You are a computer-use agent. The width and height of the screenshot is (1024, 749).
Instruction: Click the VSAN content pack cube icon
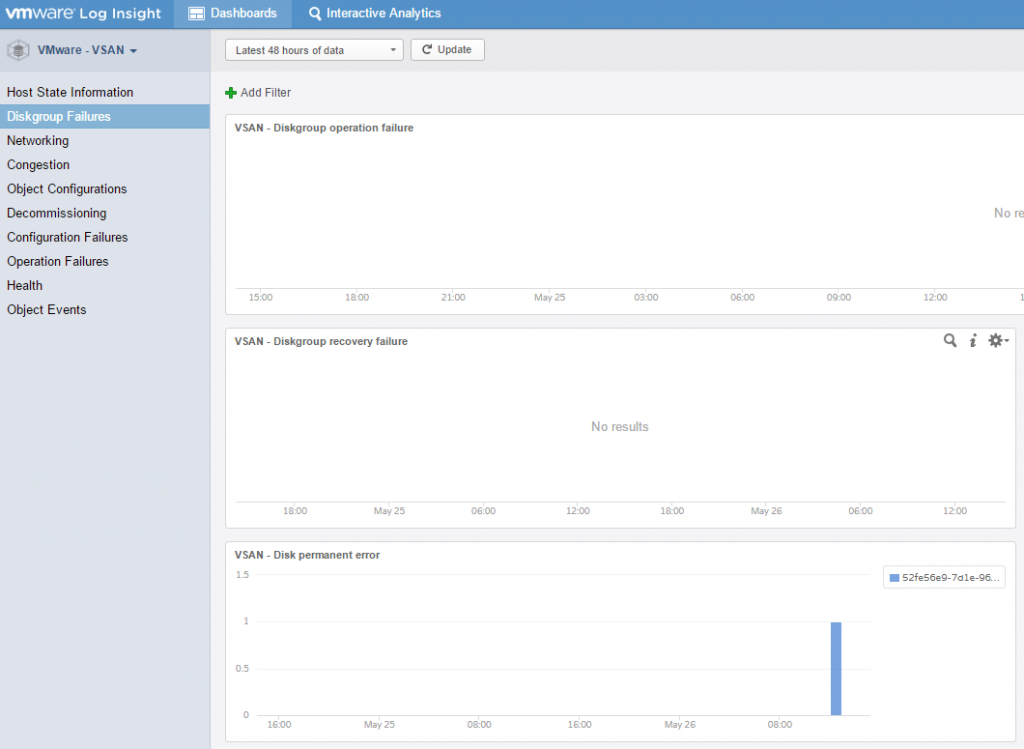18,50
